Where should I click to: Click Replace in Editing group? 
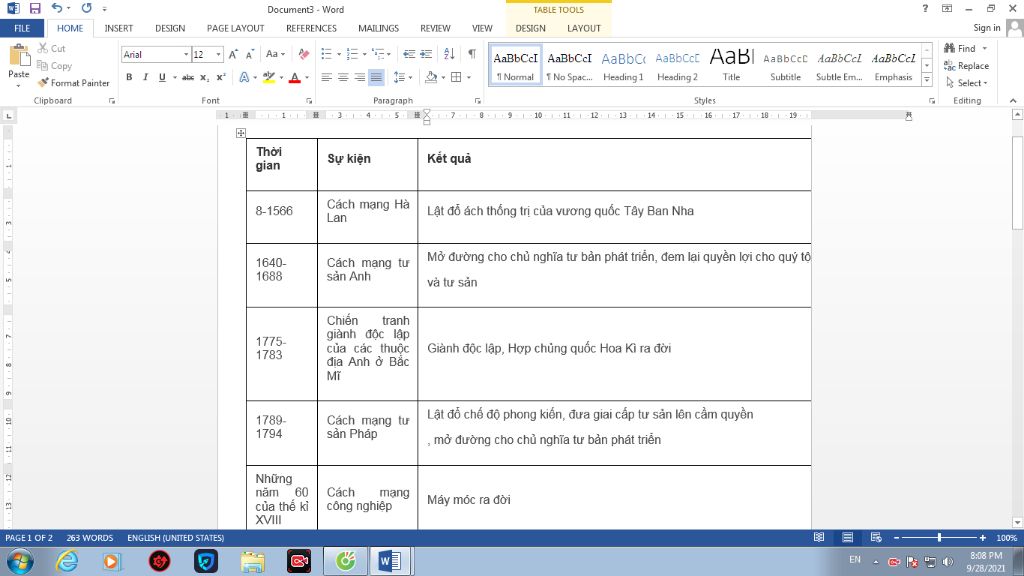pos(967,65)
